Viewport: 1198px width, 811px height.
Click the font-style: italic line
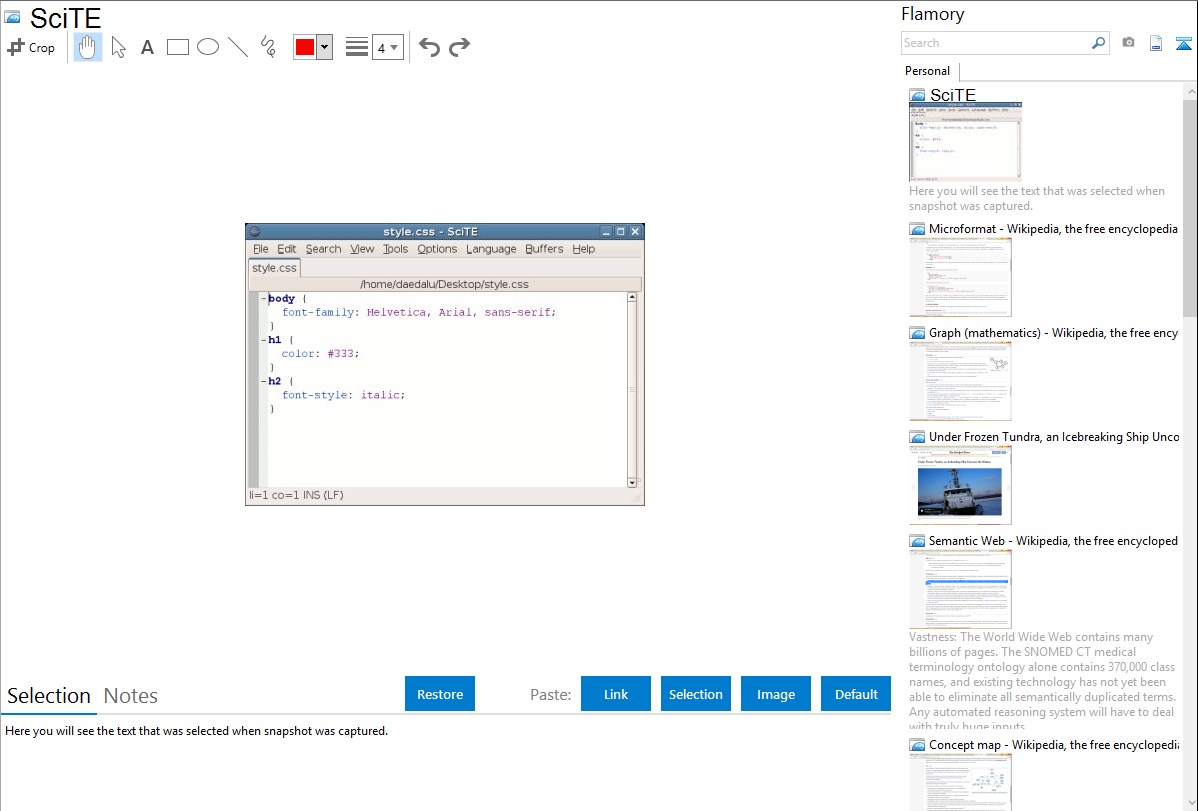point(344,395)
